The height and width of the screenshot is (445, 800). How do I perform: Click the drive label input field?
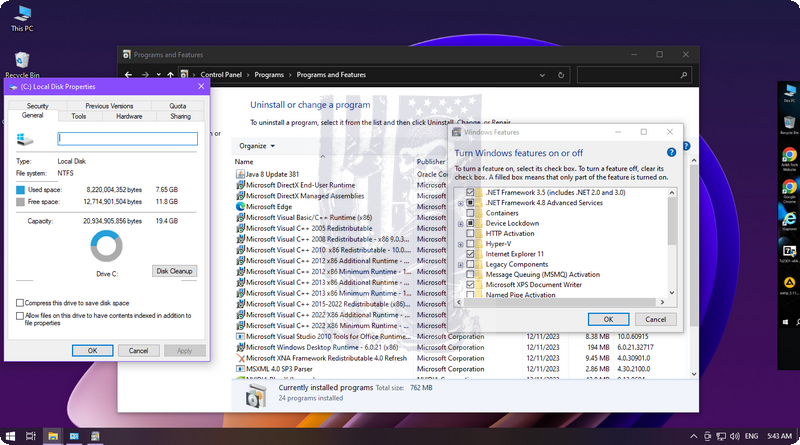pyautogui.click(x=128, y=138)
